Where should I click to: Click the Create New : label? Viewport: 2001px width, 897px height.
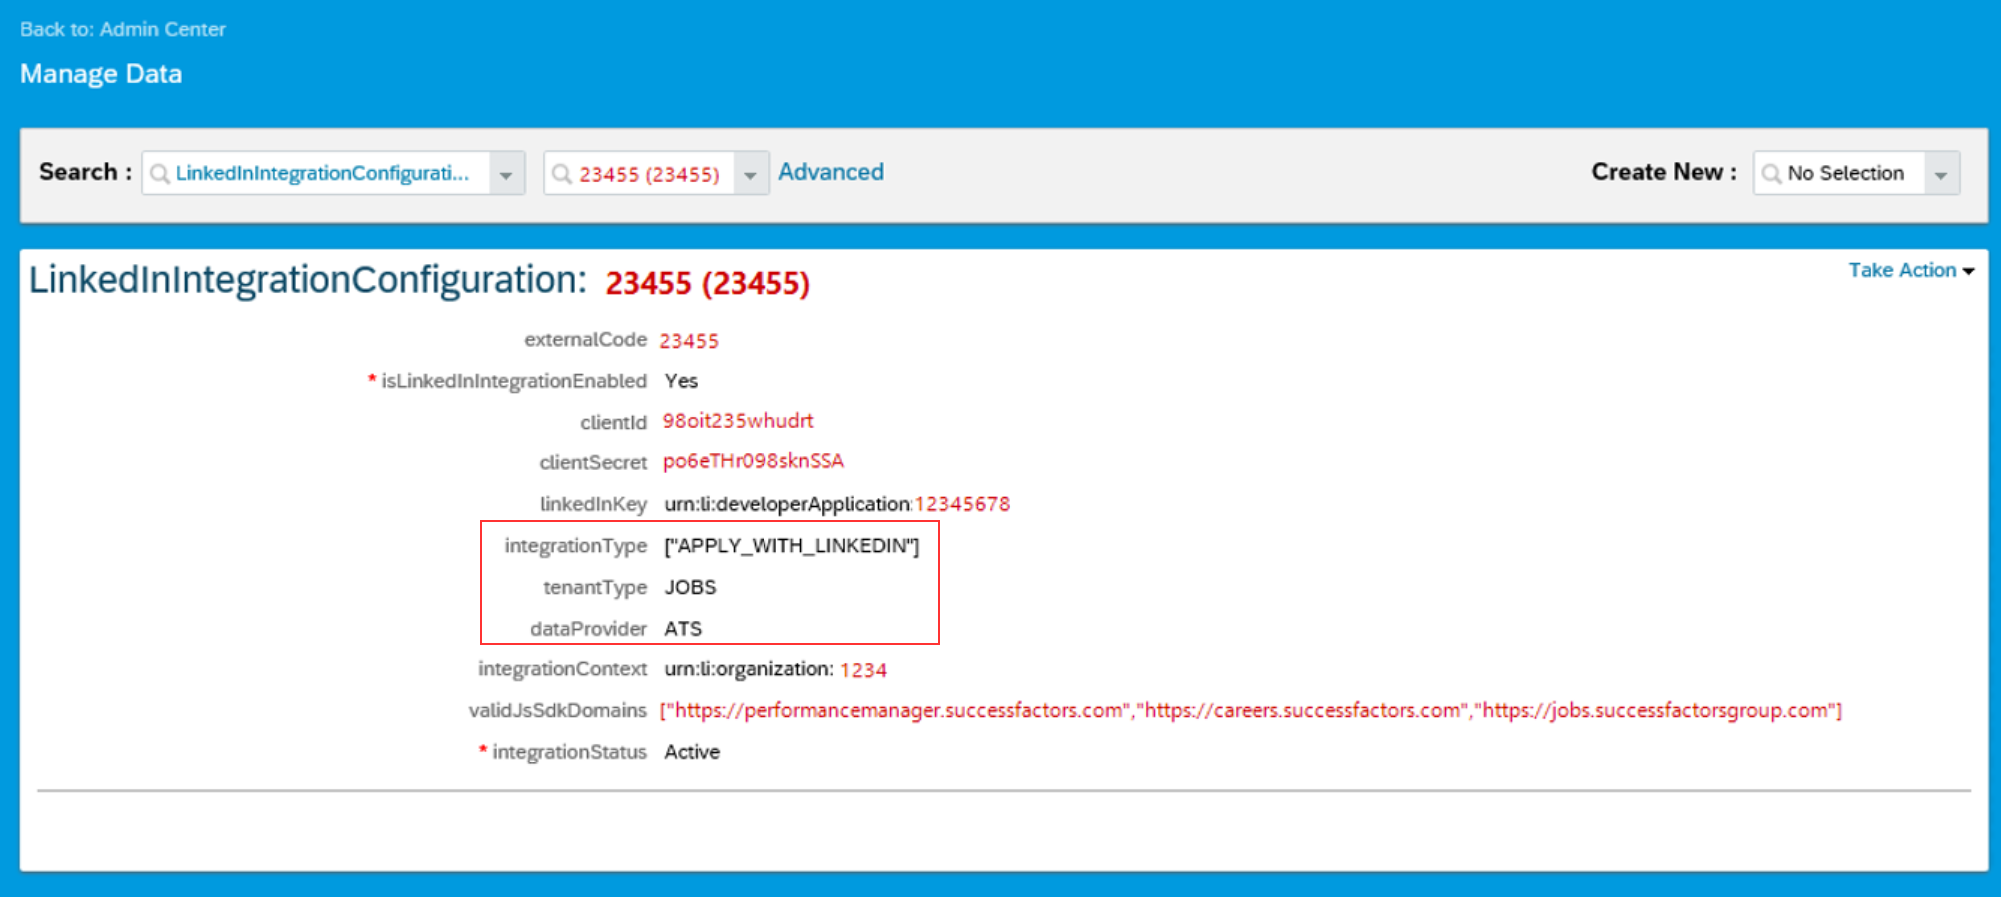[1663, 172]
